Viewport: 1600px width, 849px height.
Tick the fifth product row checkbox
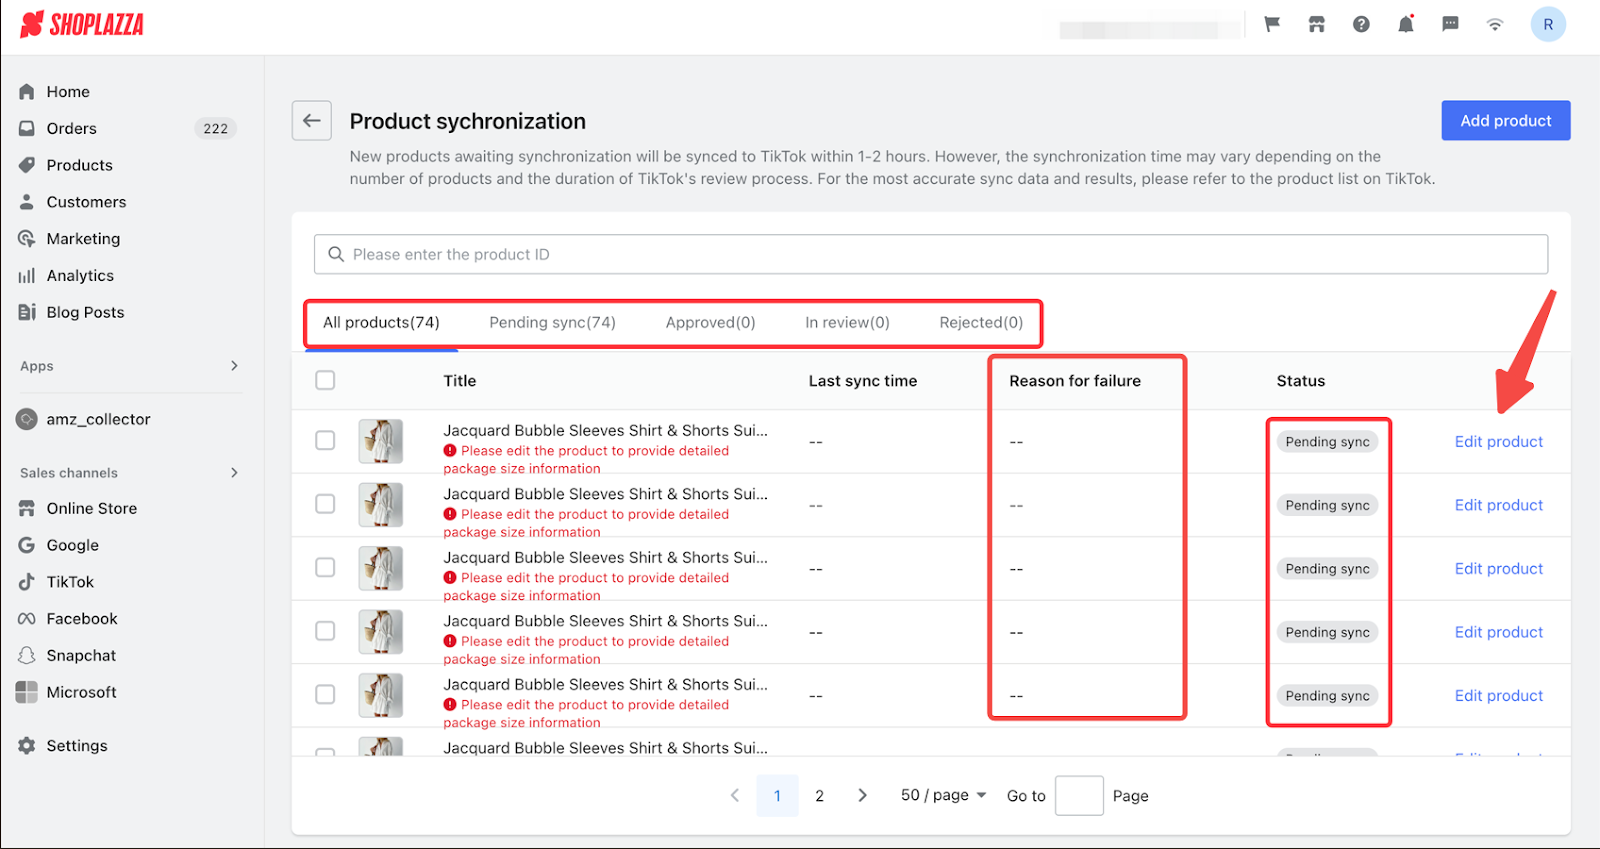325,694
